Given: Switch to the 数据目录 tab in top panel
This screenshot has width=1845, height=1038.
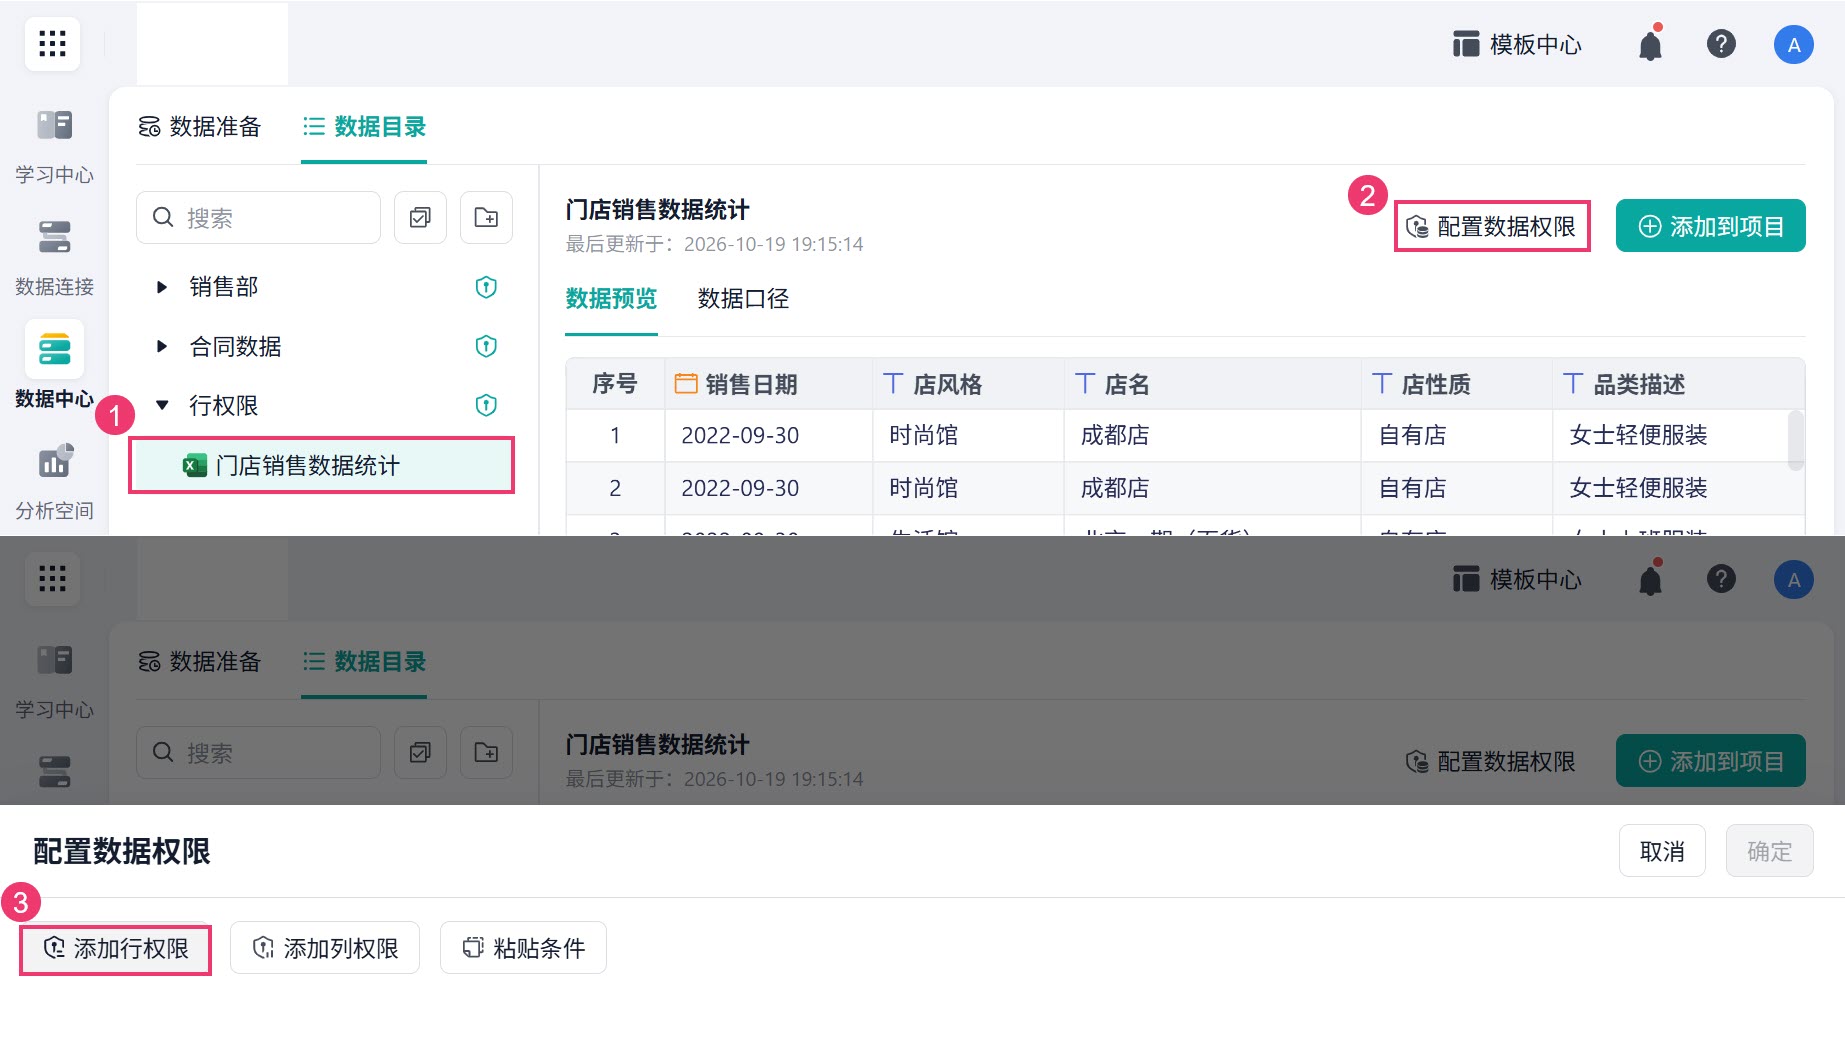Looking at the screenshot, I should click(364, 126).
